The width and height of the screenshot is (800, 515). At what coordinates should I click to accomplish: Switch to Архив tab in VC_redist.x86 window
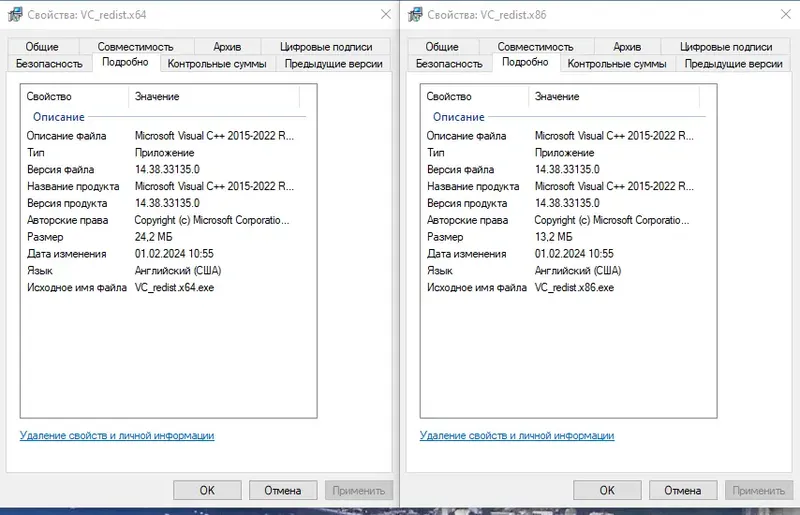point(627,46)
